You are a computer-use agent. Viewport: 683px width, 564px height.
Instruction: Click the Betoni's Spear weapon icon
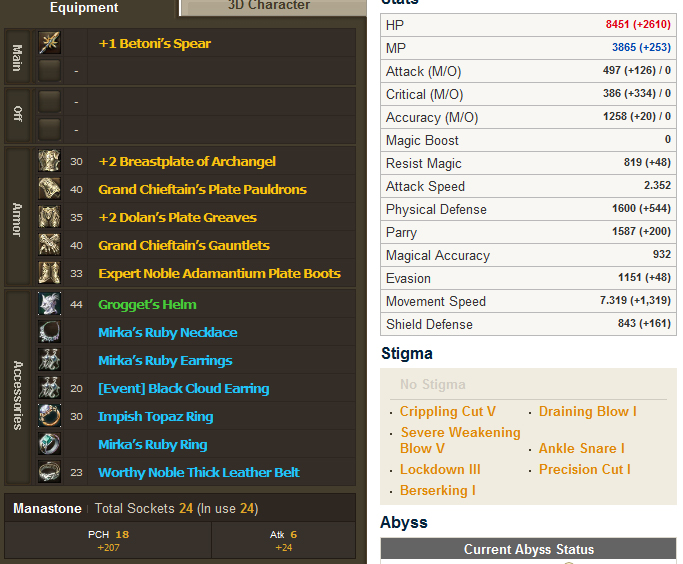[x=49, y=43]
